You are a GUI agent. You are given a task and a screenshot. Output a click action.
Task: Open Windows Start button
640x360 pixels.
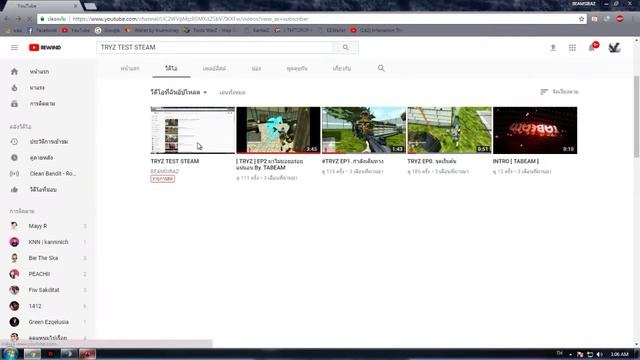10,353
